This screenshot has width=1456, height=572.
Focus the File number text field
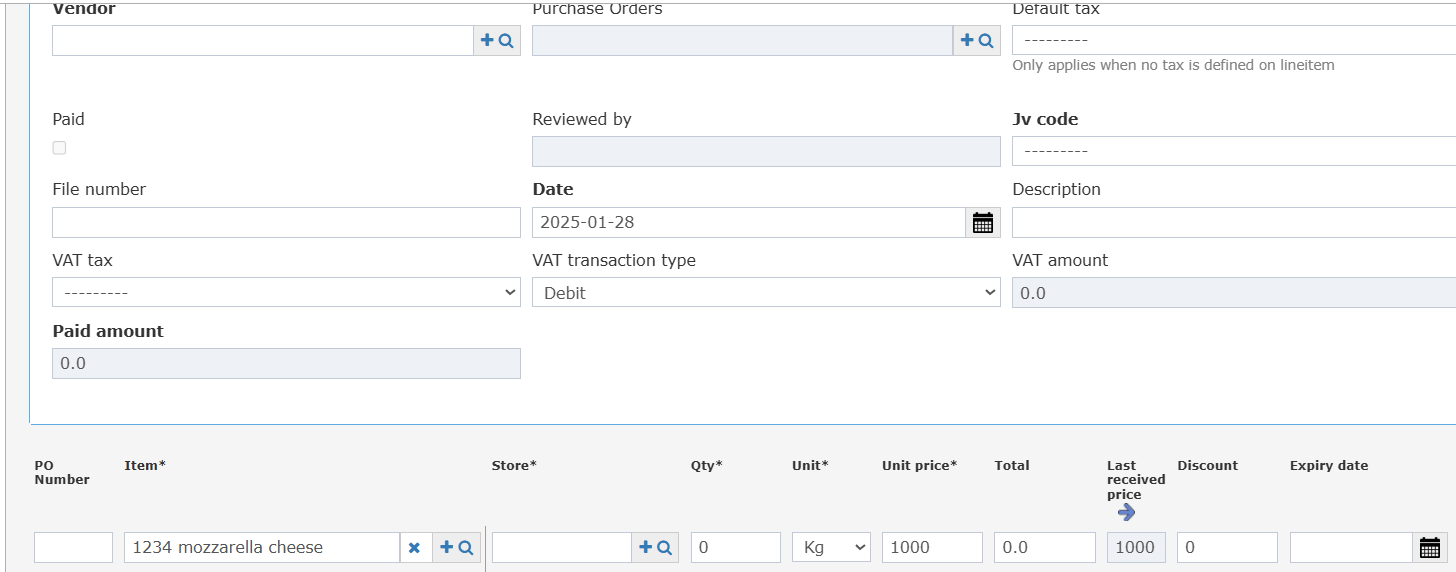286,223
